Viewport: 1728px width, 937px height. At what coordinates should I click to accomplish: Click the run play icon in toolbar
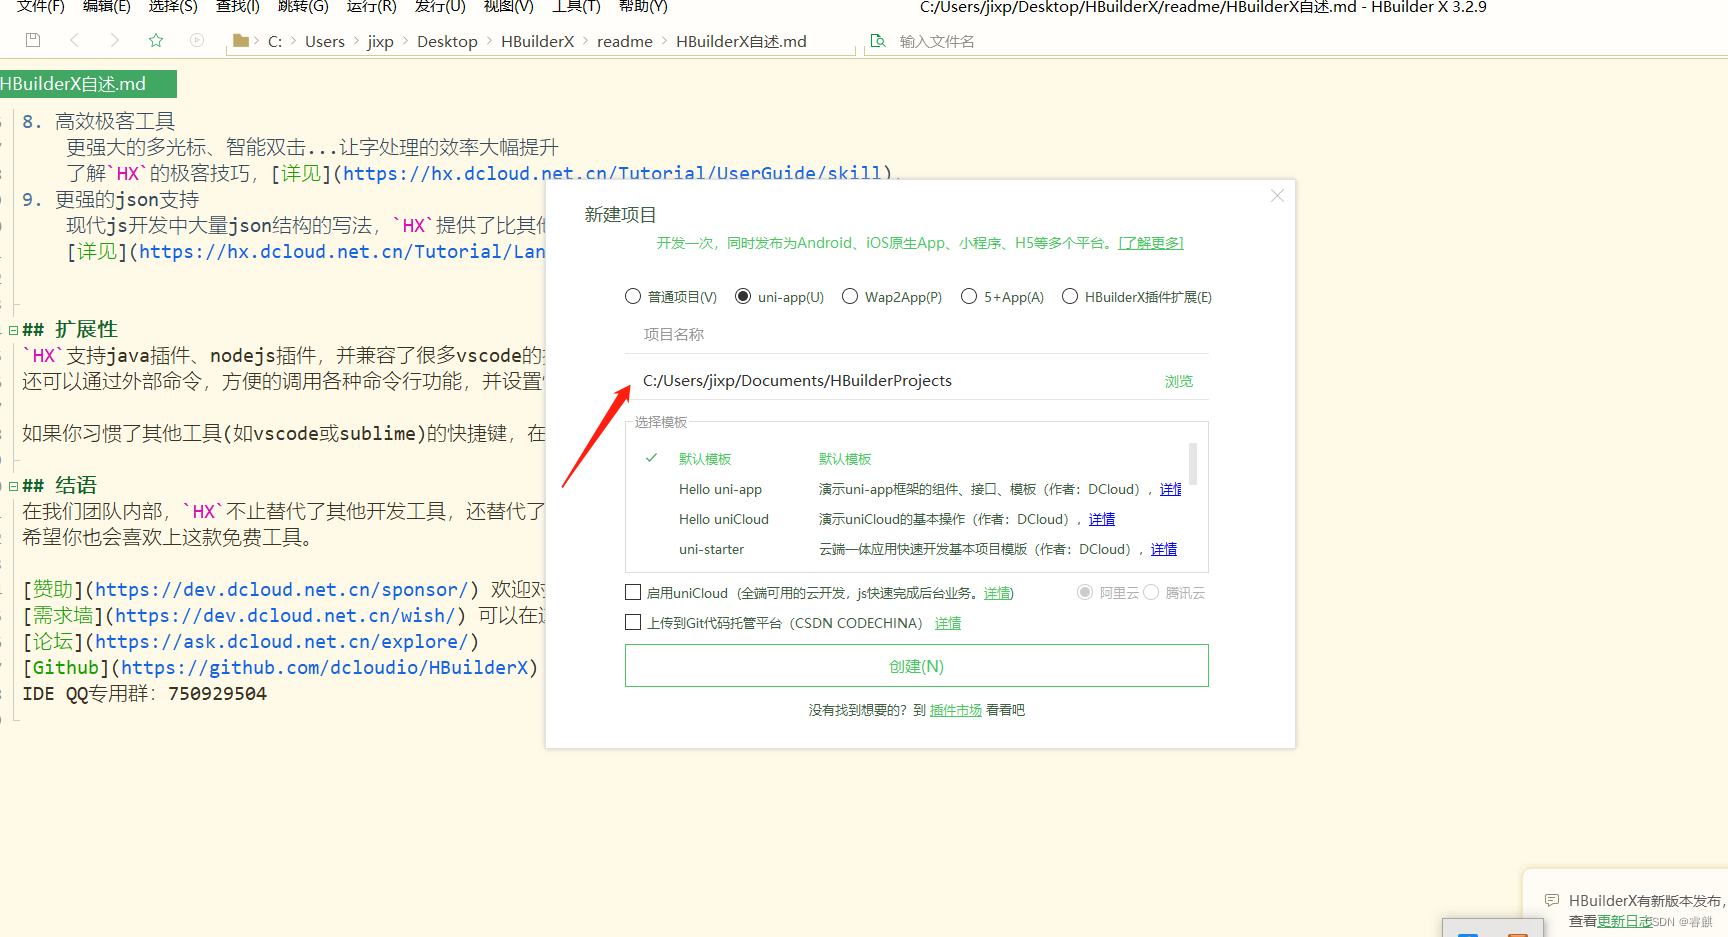197,40
